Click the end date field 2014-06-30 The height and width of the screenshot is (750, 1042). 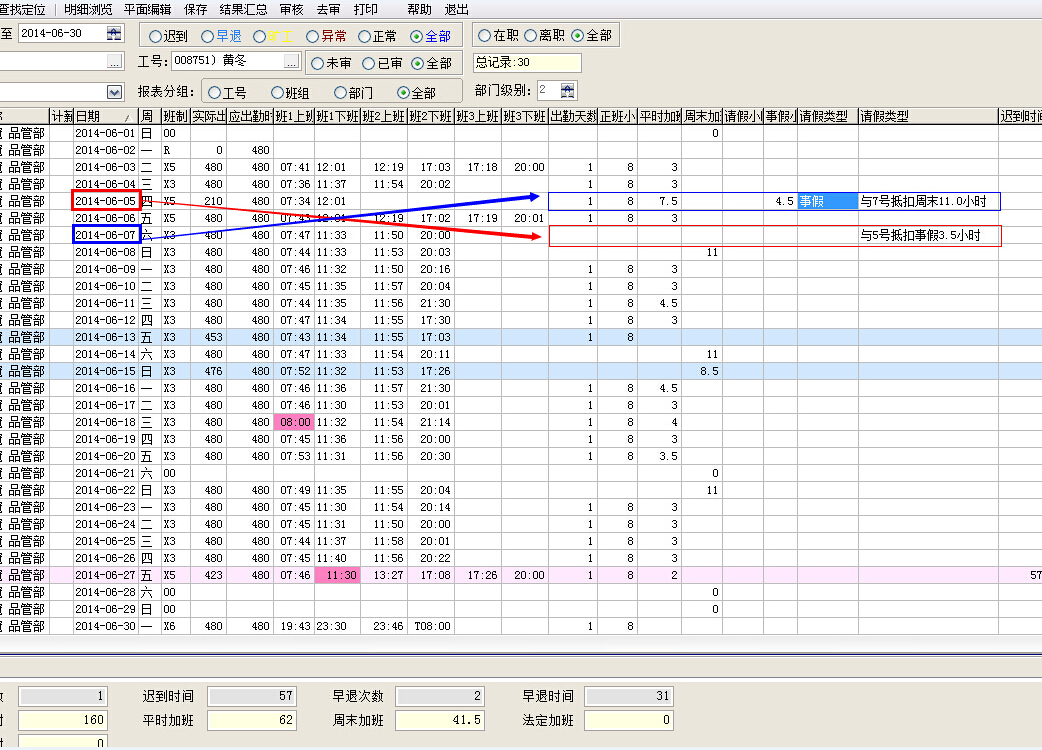point(62,33)
